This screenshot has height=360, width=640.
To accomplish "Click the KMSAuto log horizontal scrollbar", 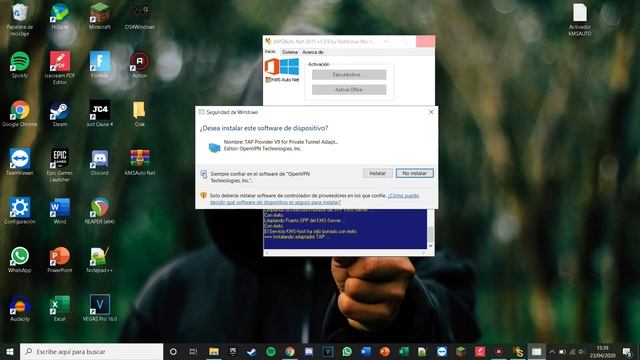I will click(345, 253).
